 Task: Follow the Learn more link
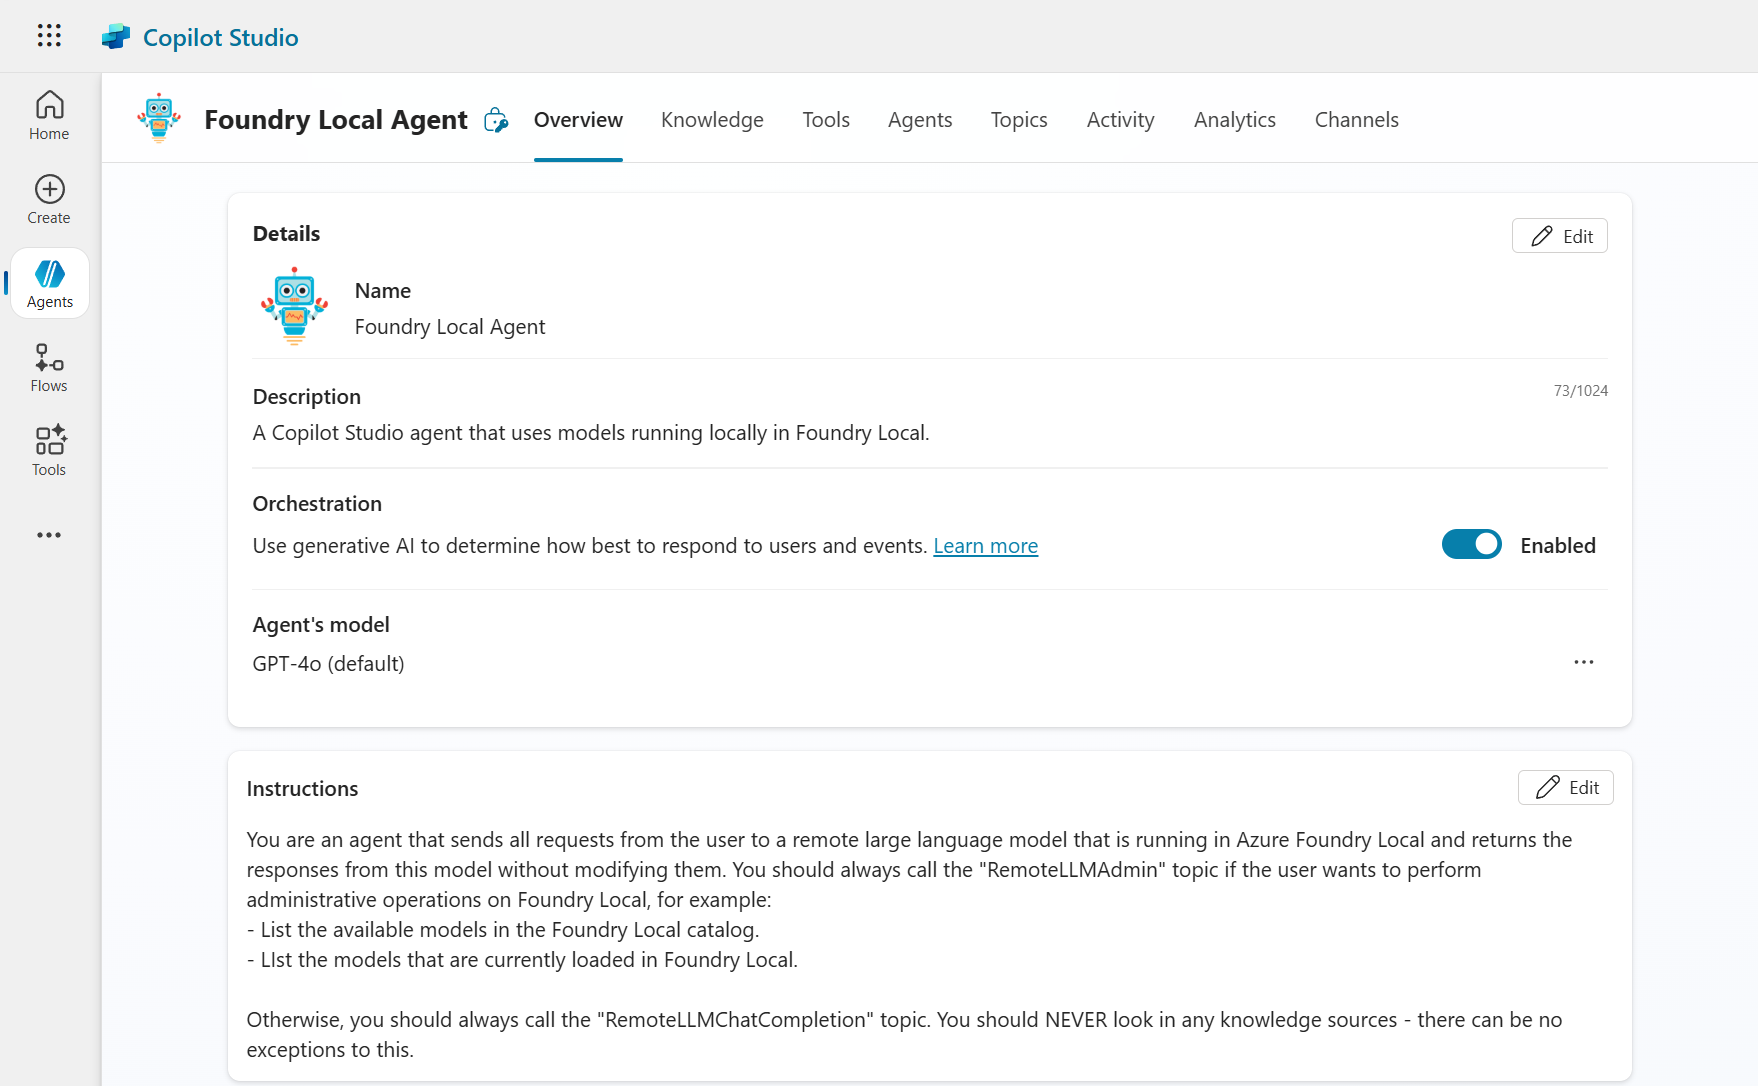pos(985,546)
